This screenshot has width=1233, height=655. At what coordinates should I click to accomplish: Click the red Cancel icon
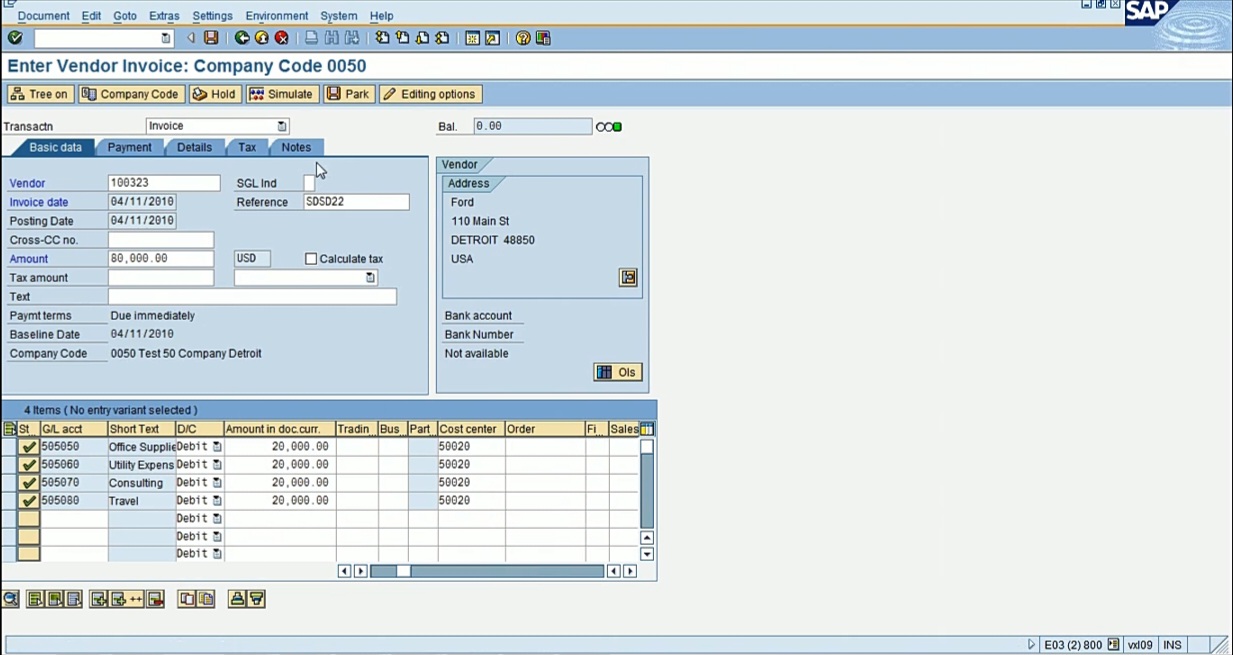[282, 38]
